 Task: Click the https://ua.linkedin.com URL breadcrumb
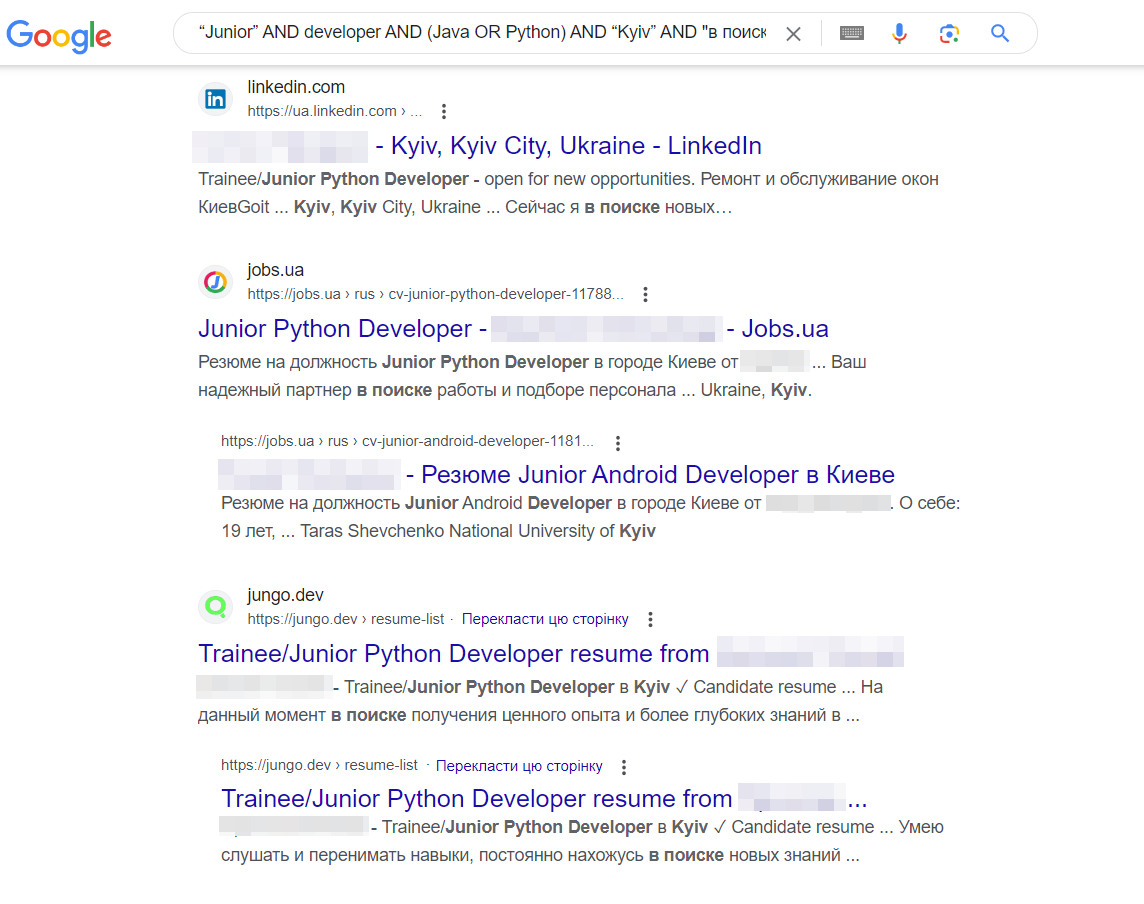[x=335, y=111]
